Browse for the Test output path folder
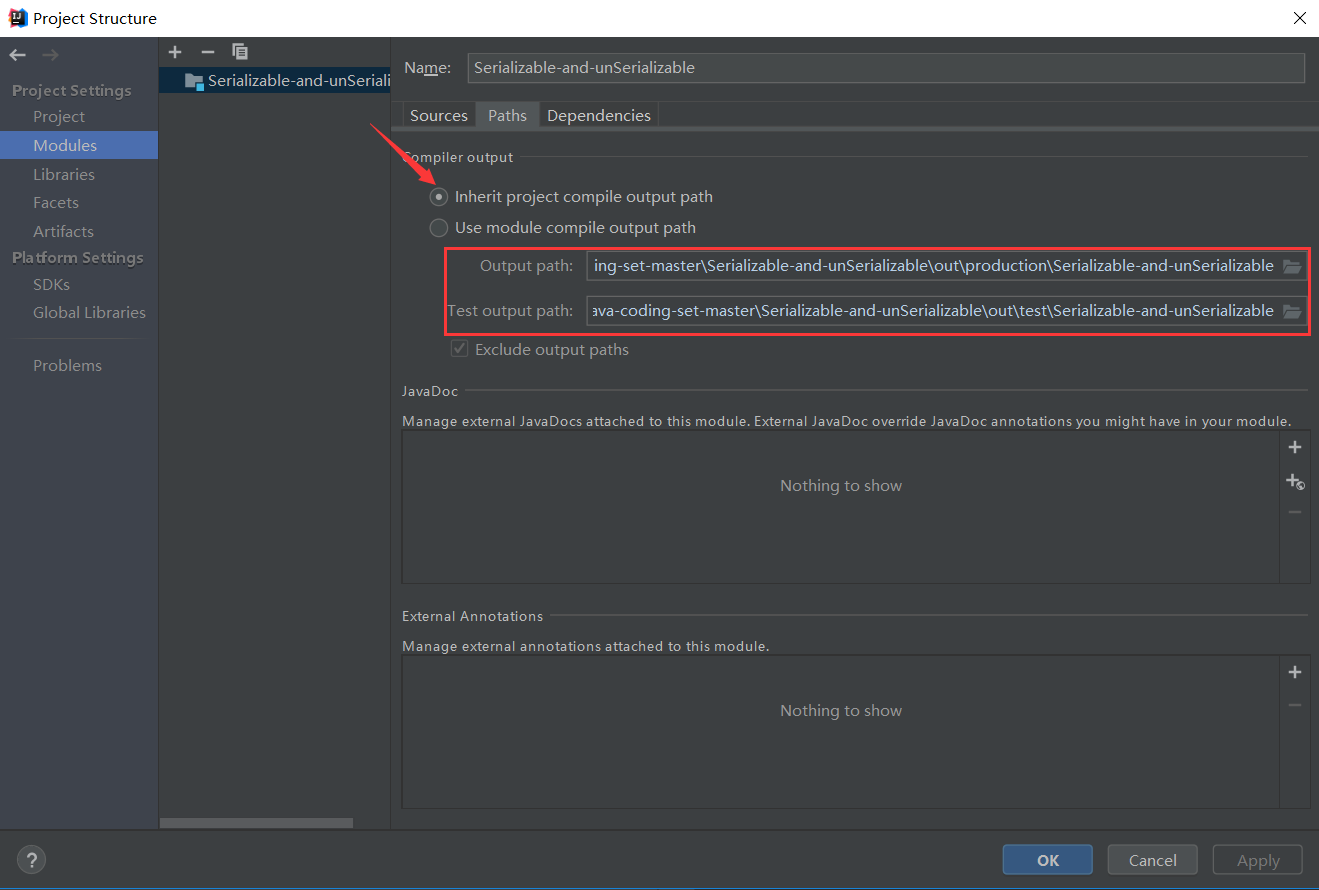 point(1292,310)
